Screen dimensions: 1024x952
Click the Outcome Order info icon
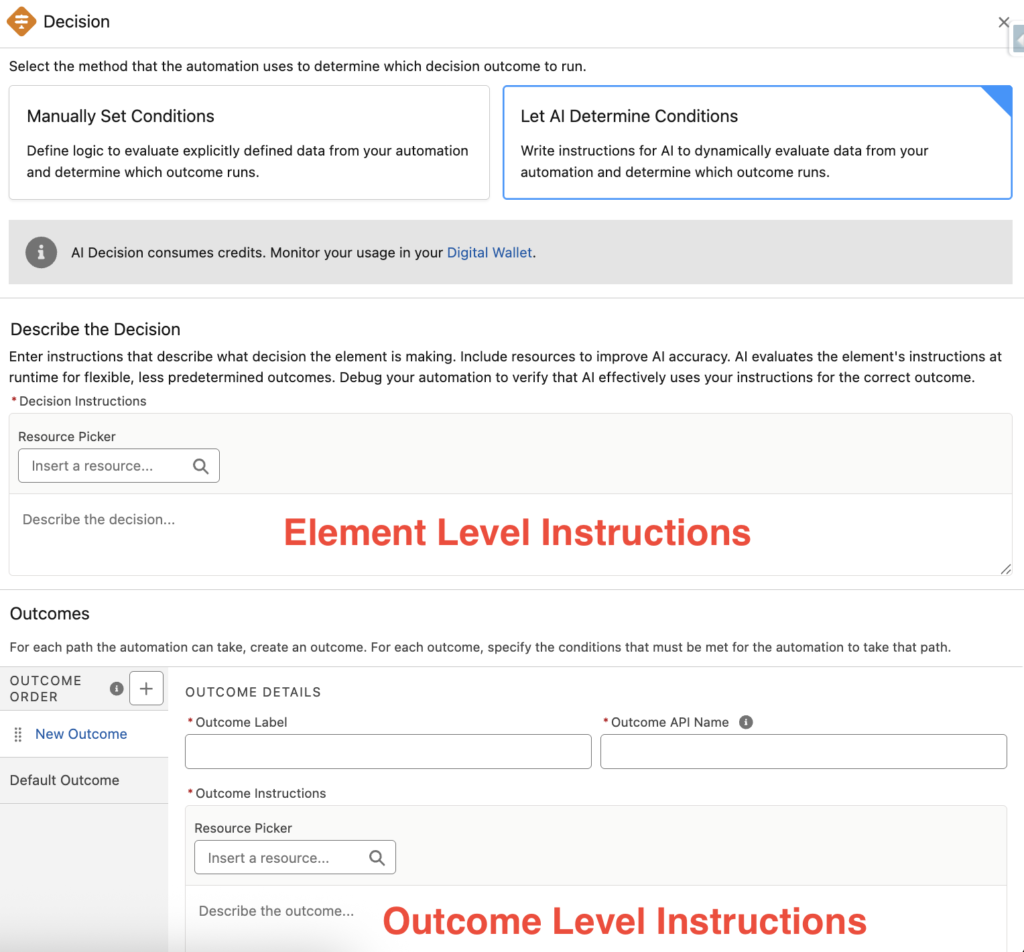pyautogui.click(x=116, y=688)
